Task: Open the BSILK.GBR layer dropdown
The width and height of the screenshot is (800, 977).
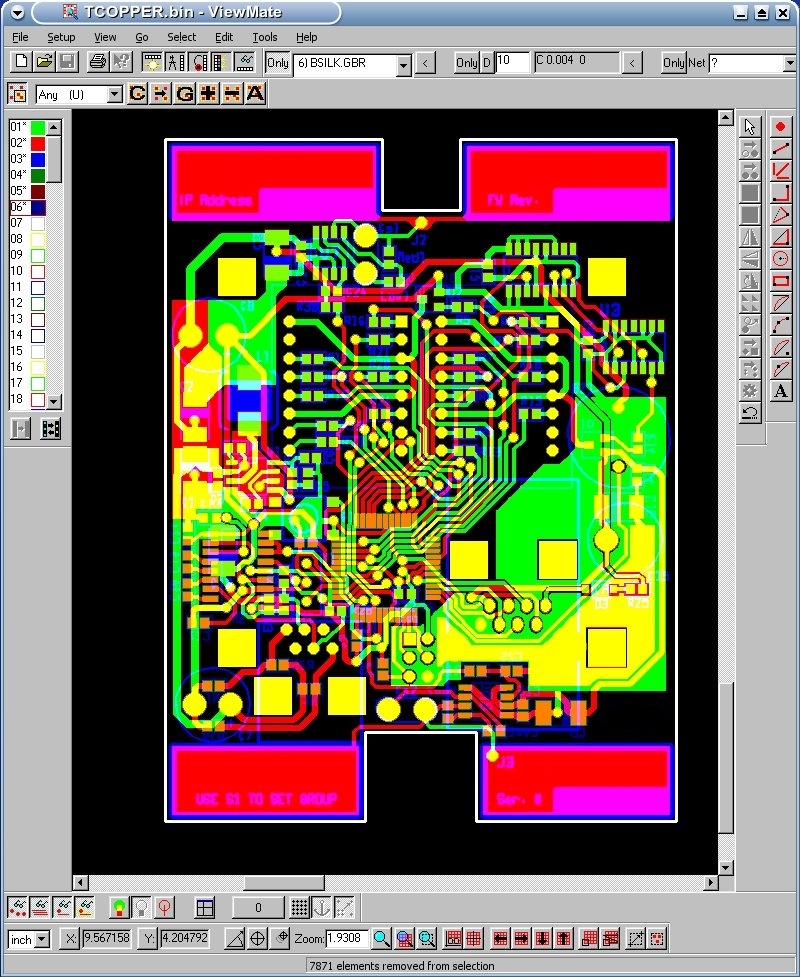Action: 404,65
